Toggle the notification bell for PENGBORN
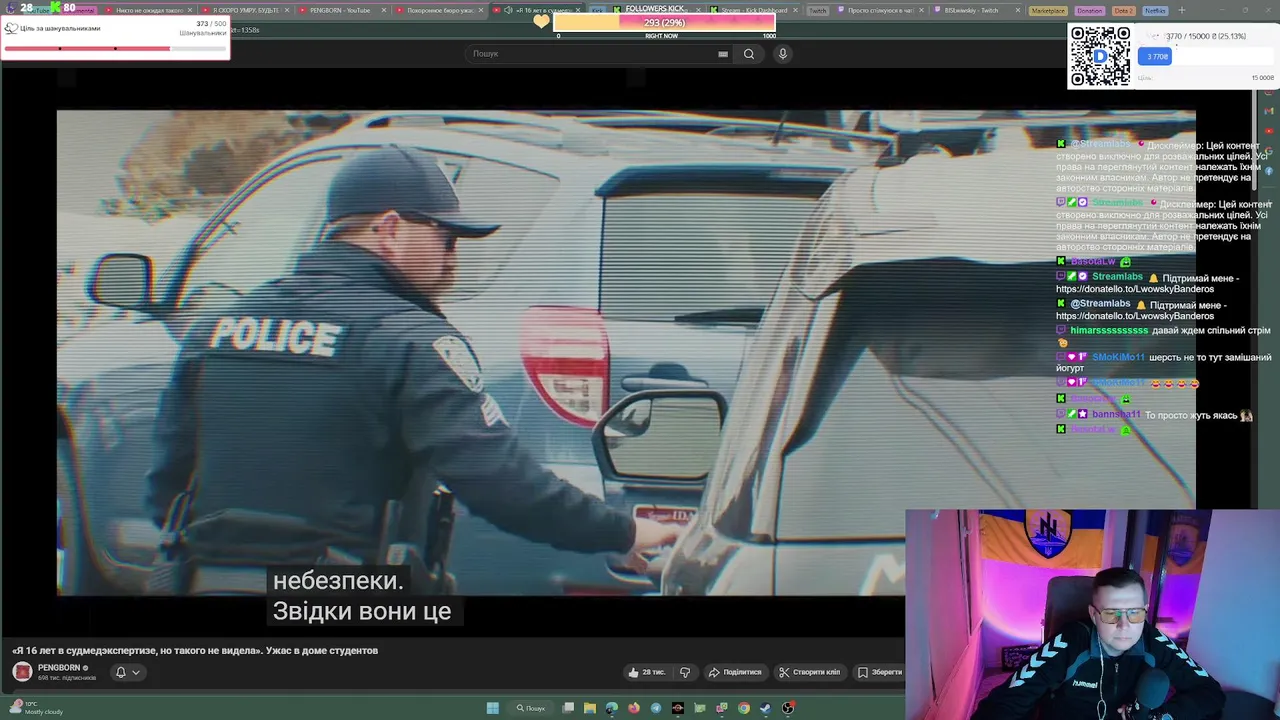1280x720 pixels. pos(121,672)
